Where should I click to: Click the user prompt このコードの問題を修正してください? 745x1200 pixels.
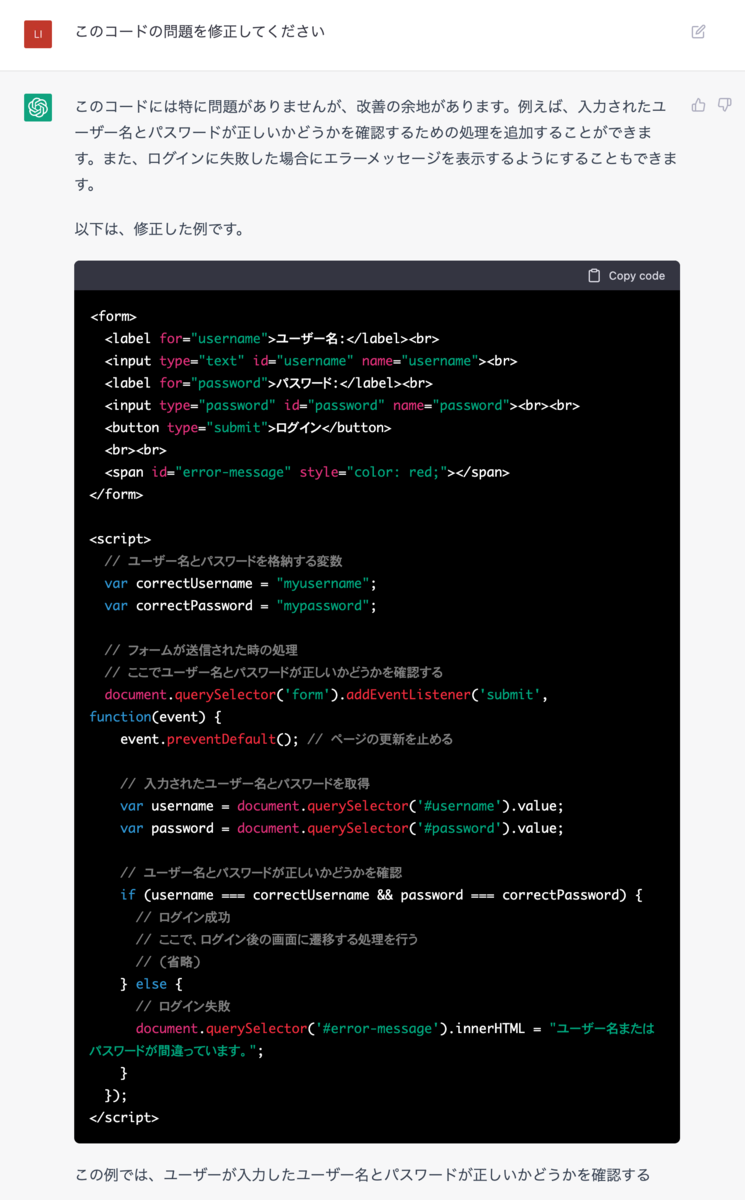pos(200,31)
